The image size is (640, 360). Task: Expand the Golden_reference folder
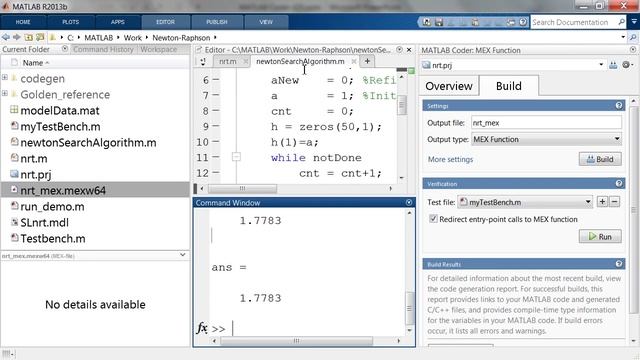pyautogui.click(x=5, y=93)
